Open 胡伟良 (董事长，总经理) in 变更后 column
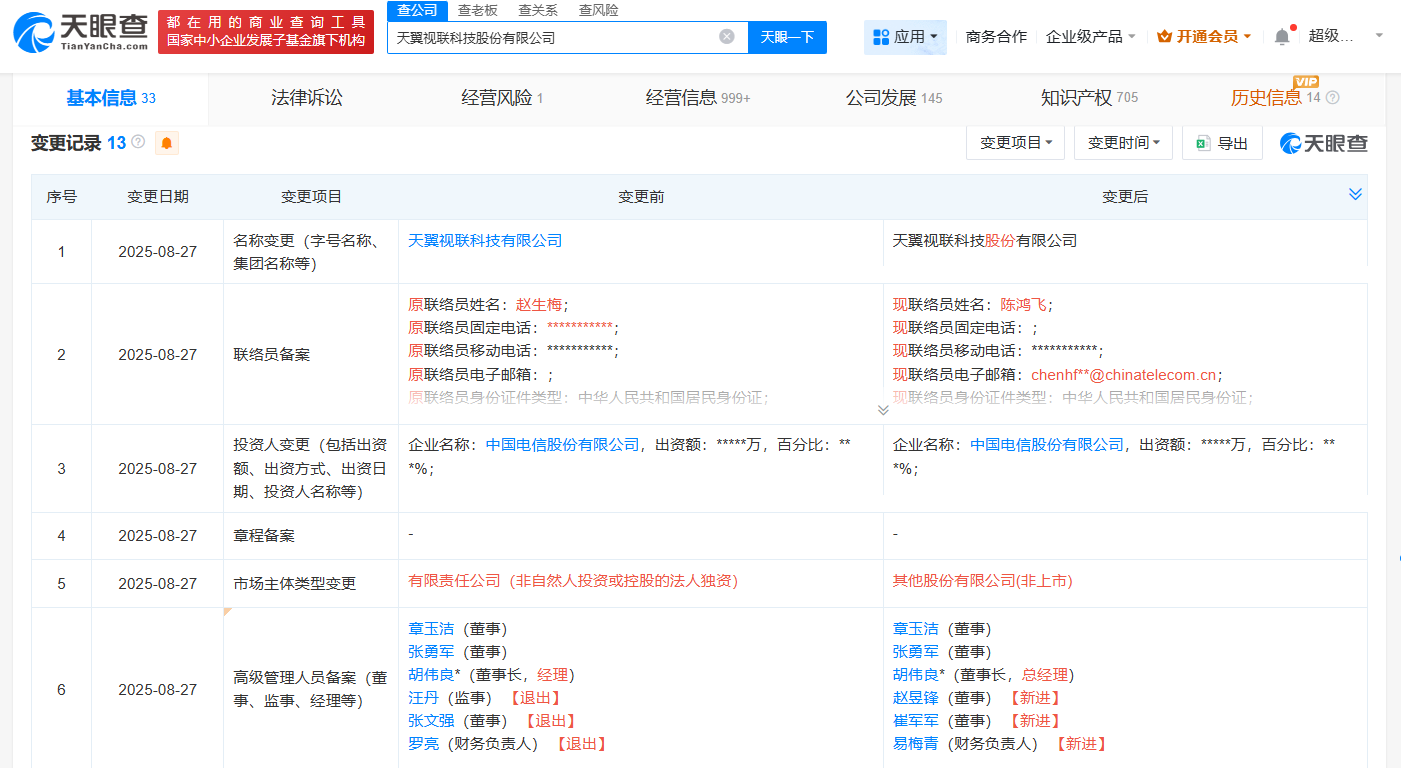The width and height of the screenshot is (1401, 768). point(916,675)
